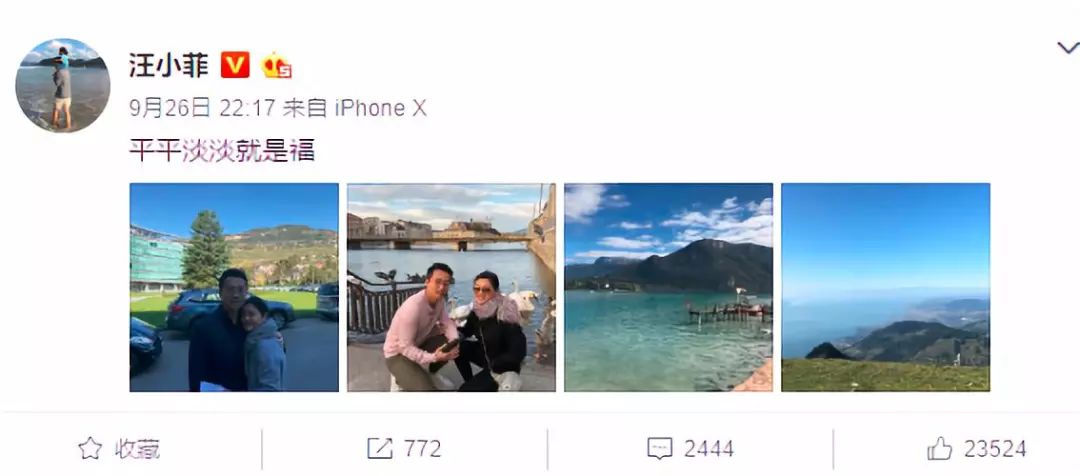Click the 收藏 bookmark label
Image resolution: width=1080 pixels, height=476 pixels.
coord(138,449)
